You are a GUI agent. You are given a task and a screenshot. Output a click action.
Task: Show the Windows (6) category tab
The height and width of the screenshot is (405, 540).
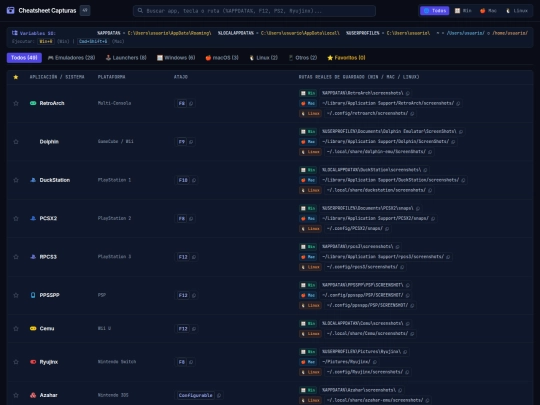pyautogui.click(x=176, y=58)
